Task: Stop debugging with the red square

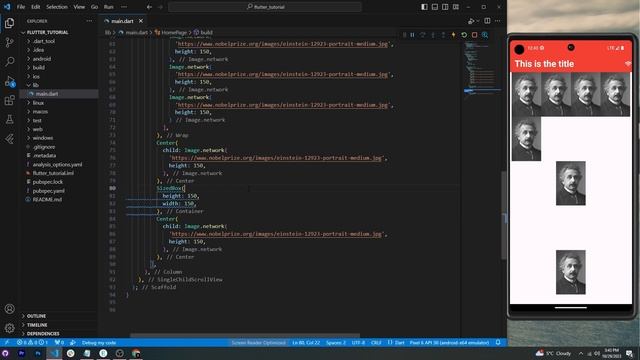Action: (x=474, y=35)
